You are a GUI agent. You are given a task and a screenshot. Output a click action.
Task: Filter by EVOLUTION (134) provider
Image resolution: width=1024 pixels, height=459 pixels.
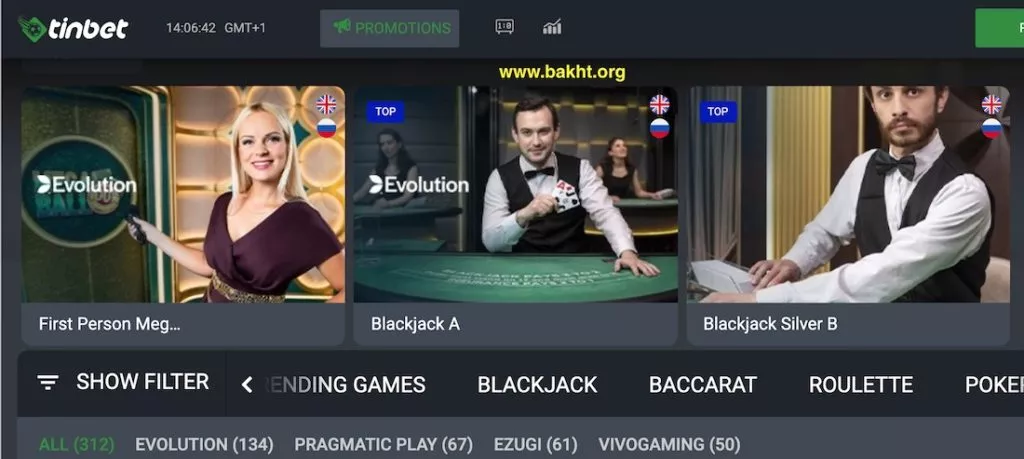[204, 445]
